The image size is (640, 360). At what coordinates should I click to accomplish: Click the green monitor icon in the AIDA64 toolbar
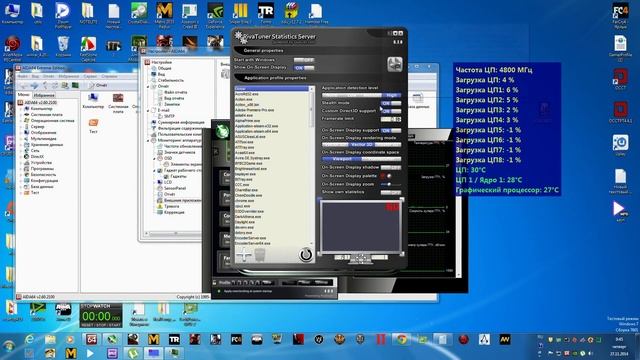tap(75, 85)
